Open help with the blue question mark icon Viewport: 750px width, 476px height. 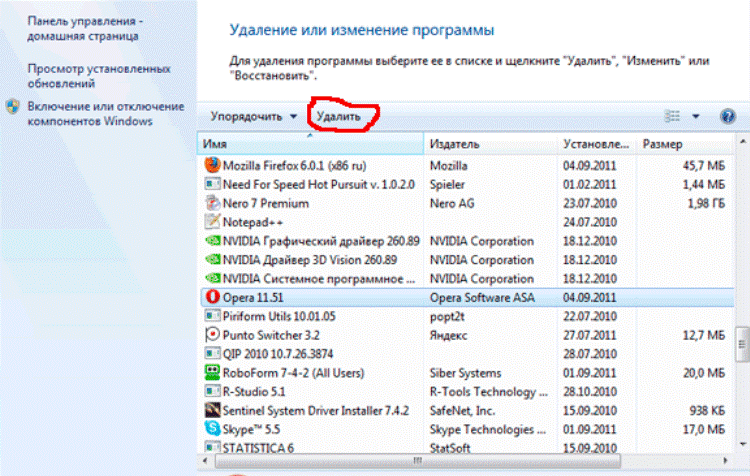pyautogui.click(x=728, y=116)
